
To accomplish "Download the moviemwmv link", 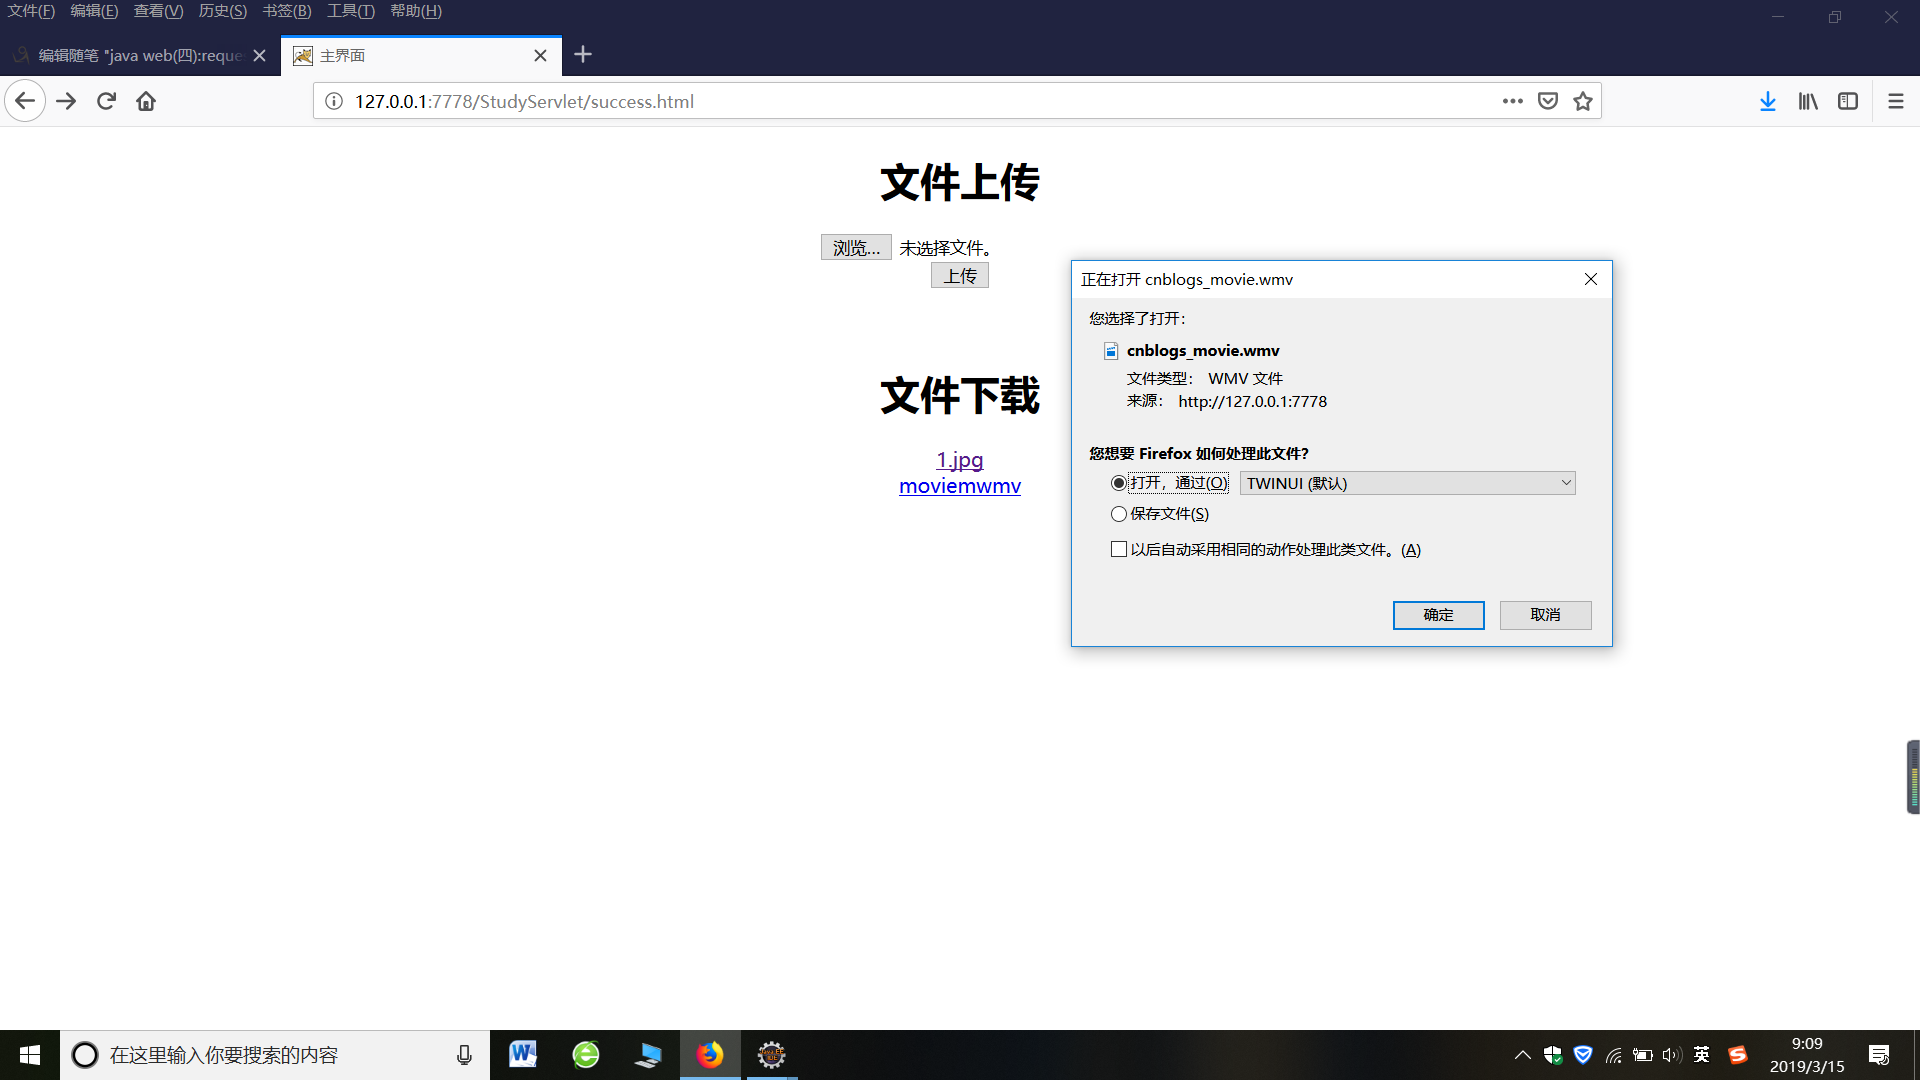I will click(960, 486).
